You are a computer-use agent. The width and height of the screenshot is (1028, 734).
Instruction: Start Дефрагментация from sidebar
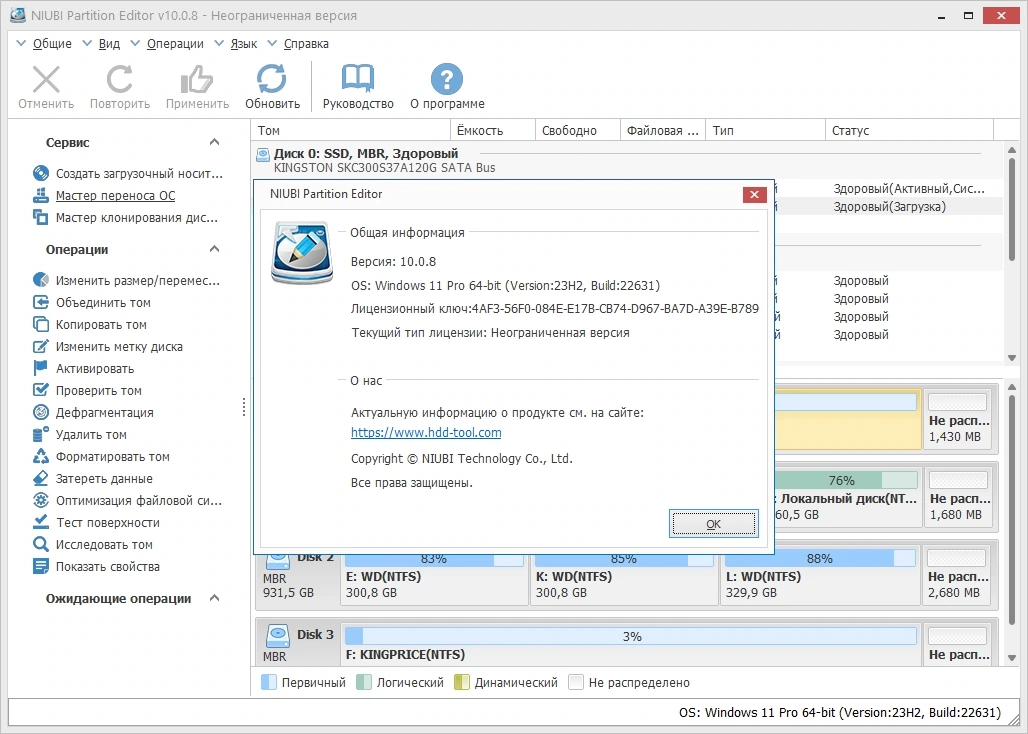pyautogui.click(x=104, y=413)
